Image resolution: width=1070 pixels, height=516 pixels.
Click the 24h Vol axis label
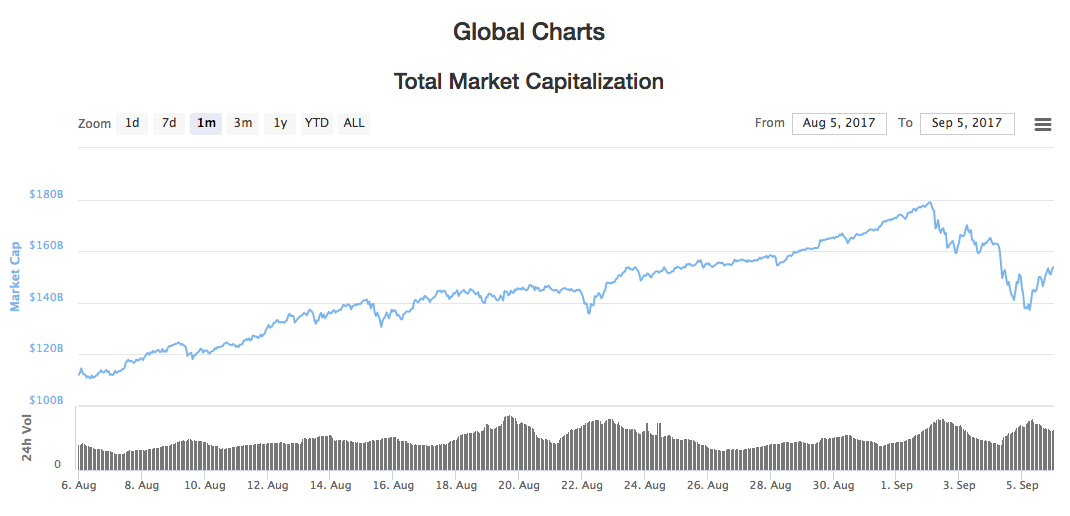(x=29, y=438)
